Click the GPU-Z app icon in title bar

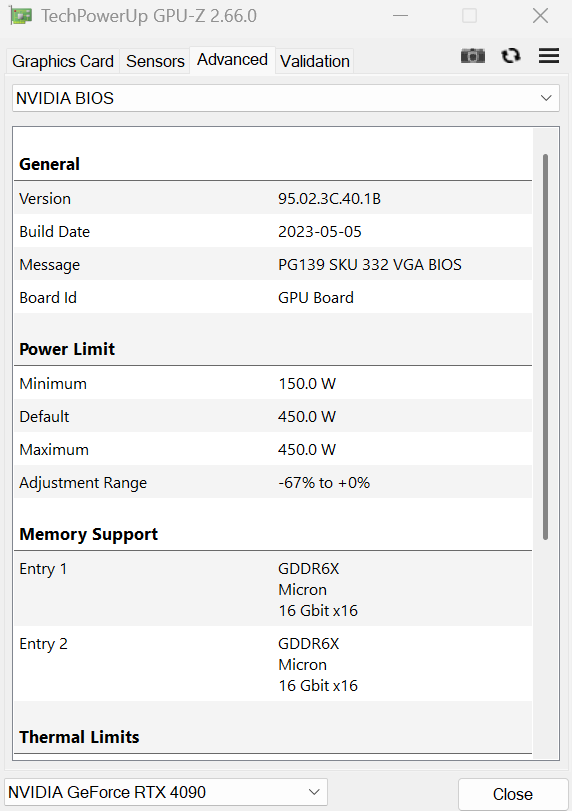click(x=21, y=16)
